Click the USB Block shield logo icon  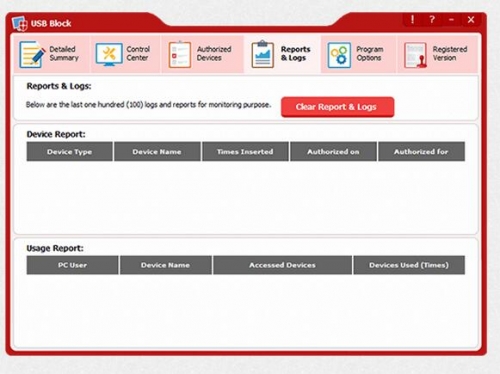(x=20, y=23)
